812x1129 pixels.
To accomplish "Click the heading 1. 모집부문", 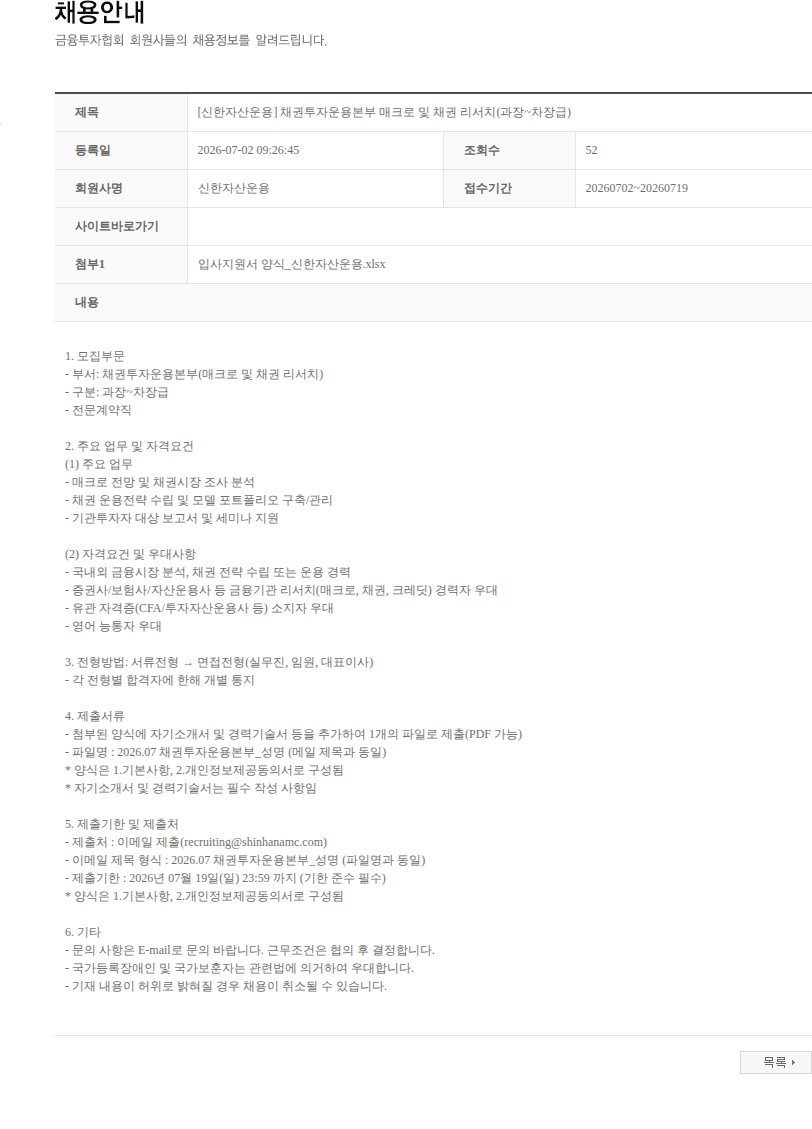I will click(94, 356).
